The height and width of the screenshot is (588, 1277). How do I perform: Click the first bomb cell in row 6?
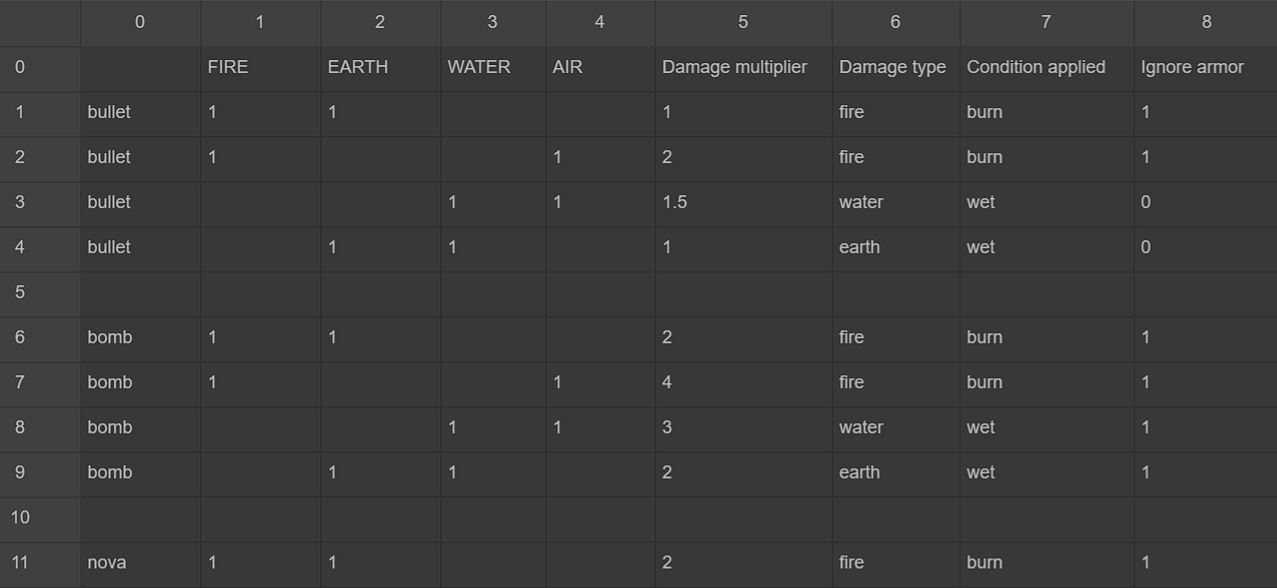140,337
